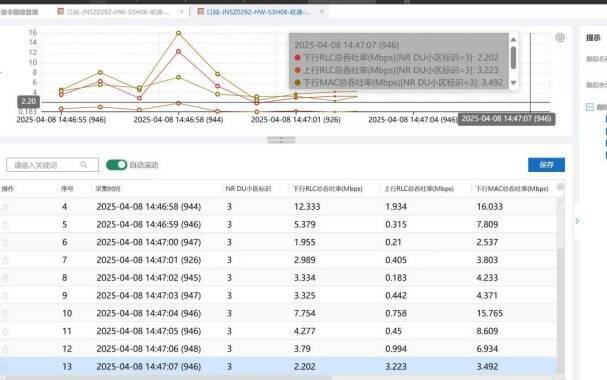Click the chart settings gear icon
The width and height of the screenshot is (607, 380).
click(560, 38)
